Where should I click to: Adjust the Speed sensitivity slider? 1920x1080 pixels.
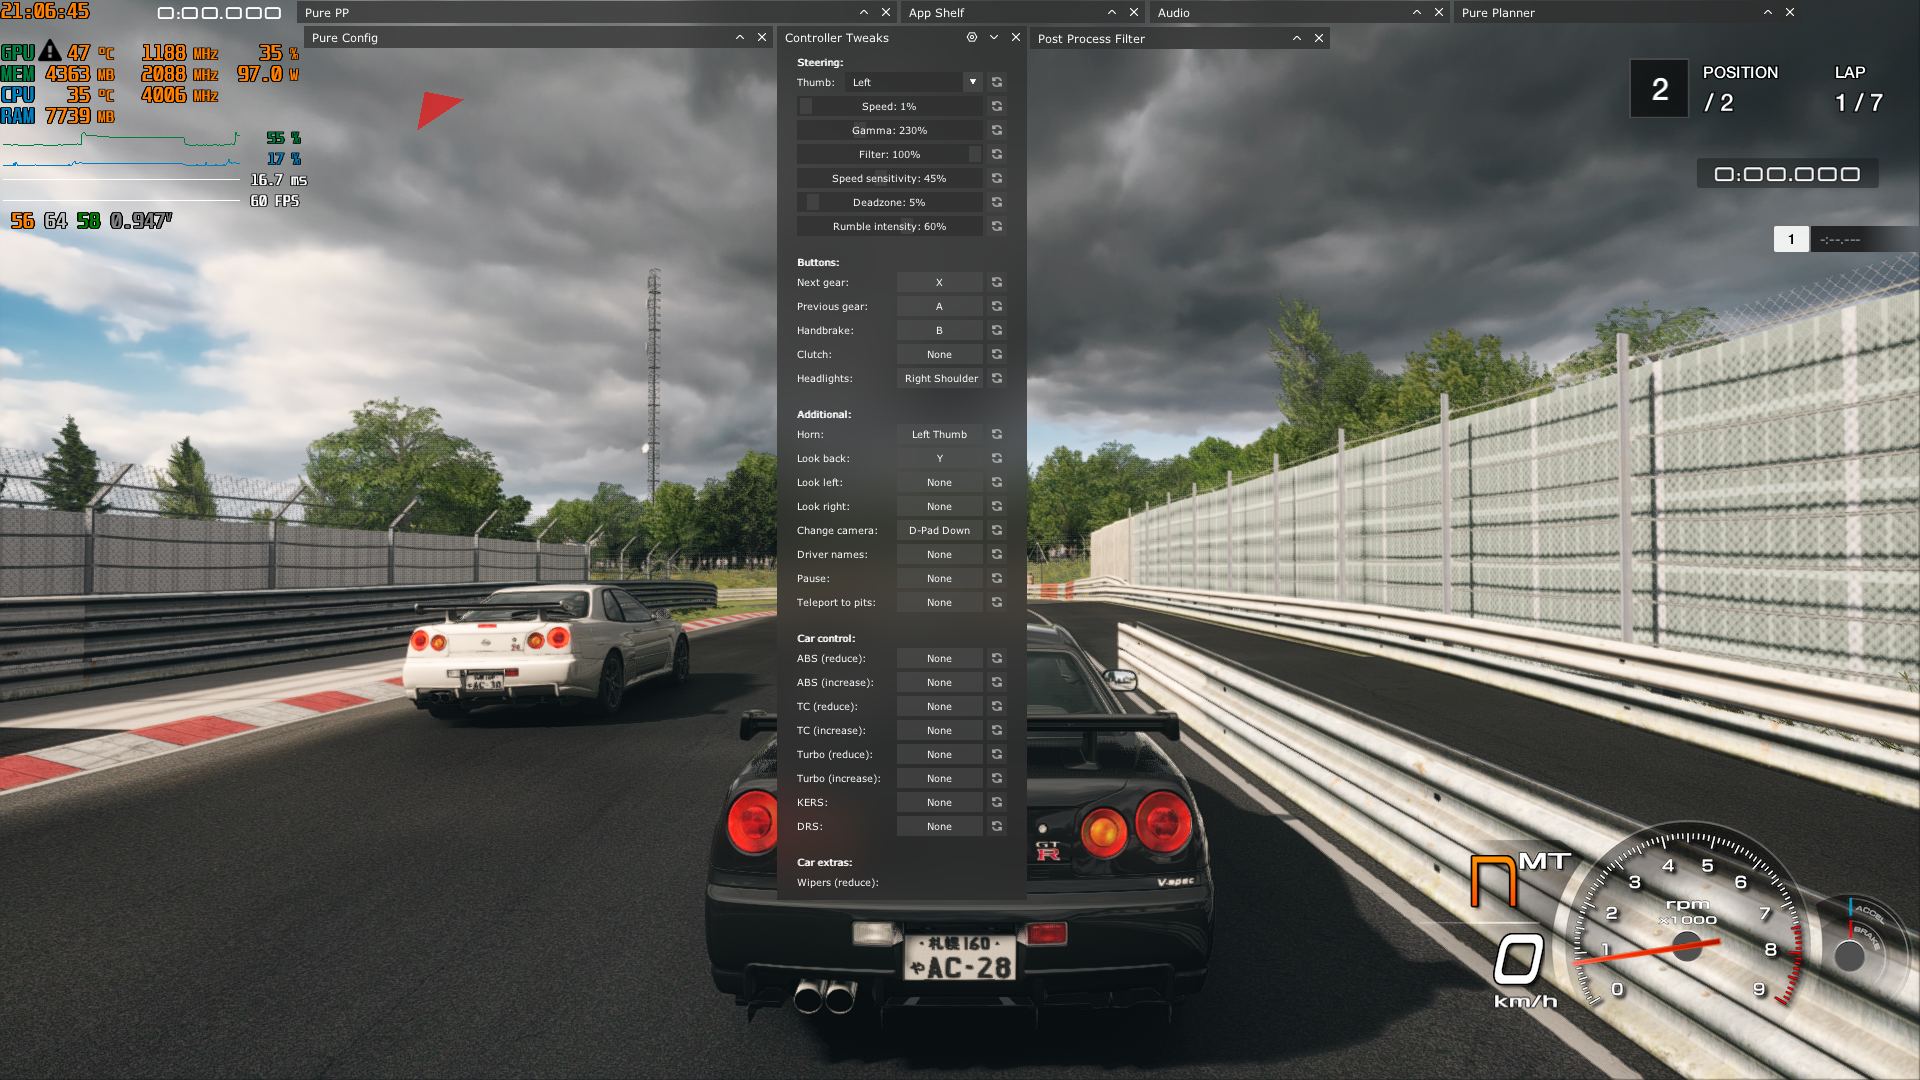point(889,178)
